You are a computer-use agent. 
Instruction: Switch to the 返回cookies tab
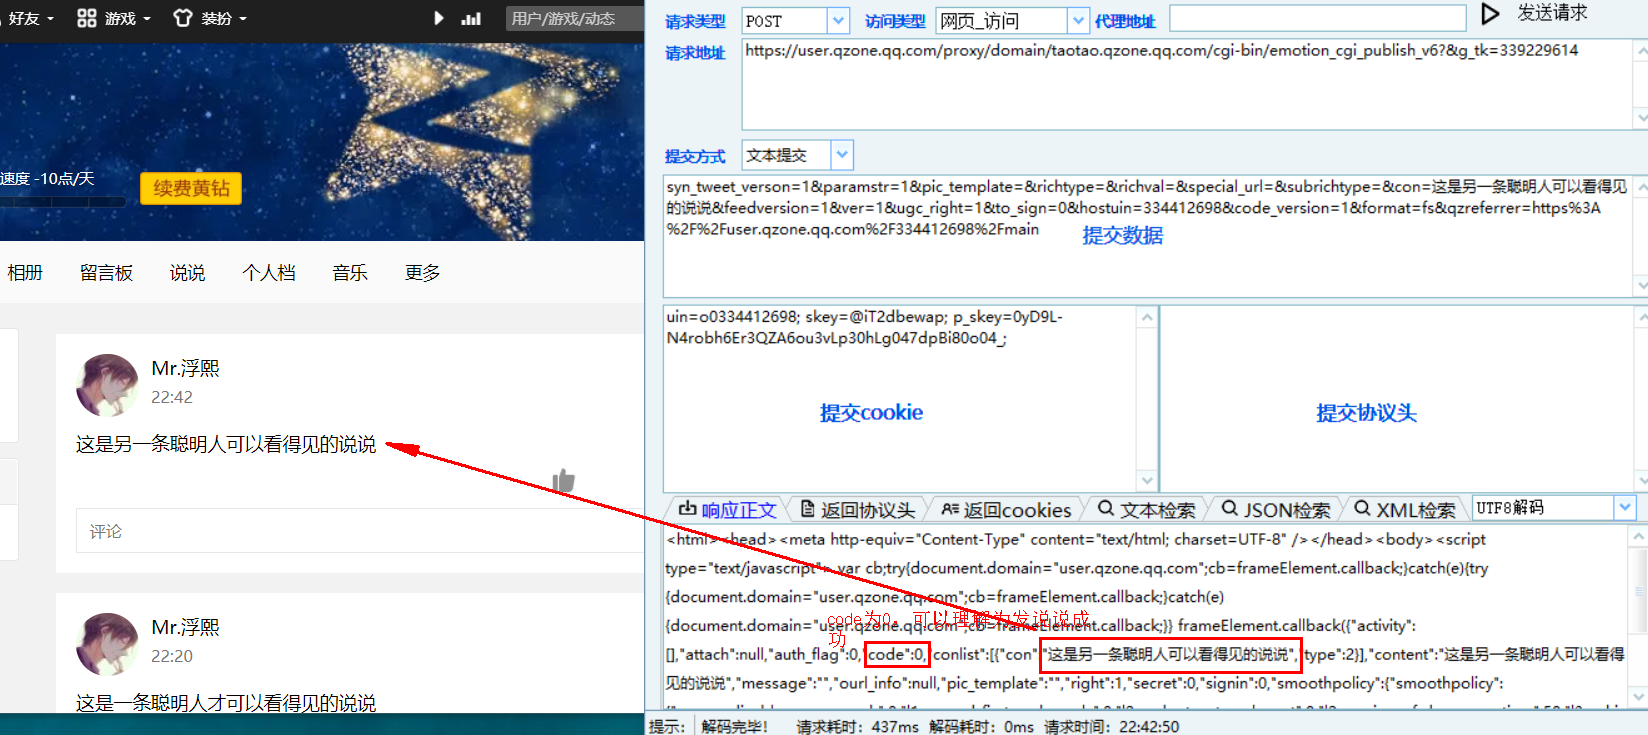coord(1006,510)
